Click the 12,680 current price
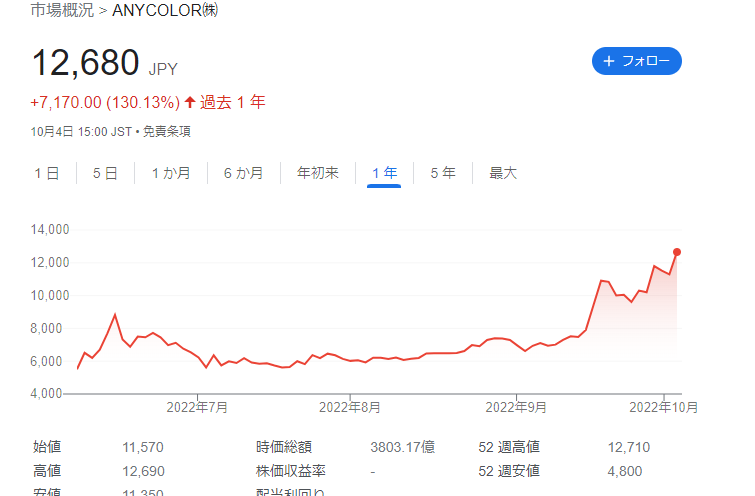This screenshot has height=496, width=755. [x=86, y=63]
